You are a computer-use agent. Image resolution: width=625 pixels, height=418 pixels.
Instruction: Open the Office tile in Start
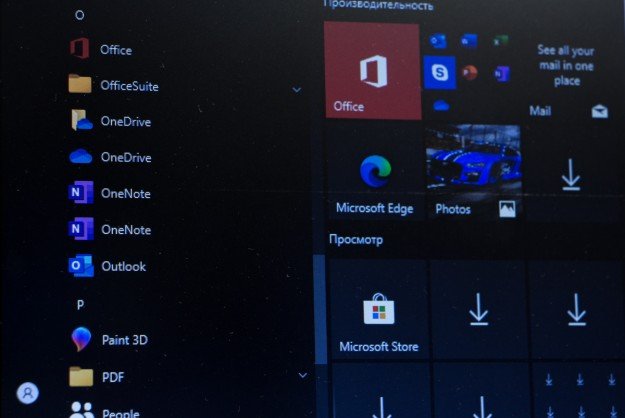pos(372,72)
